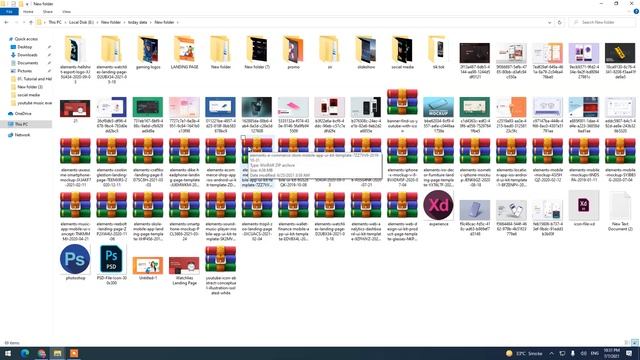This screenshot has height=360, width=640.
Task: Select the Untitled-1 image file
Action: click(x=148, y=267)
